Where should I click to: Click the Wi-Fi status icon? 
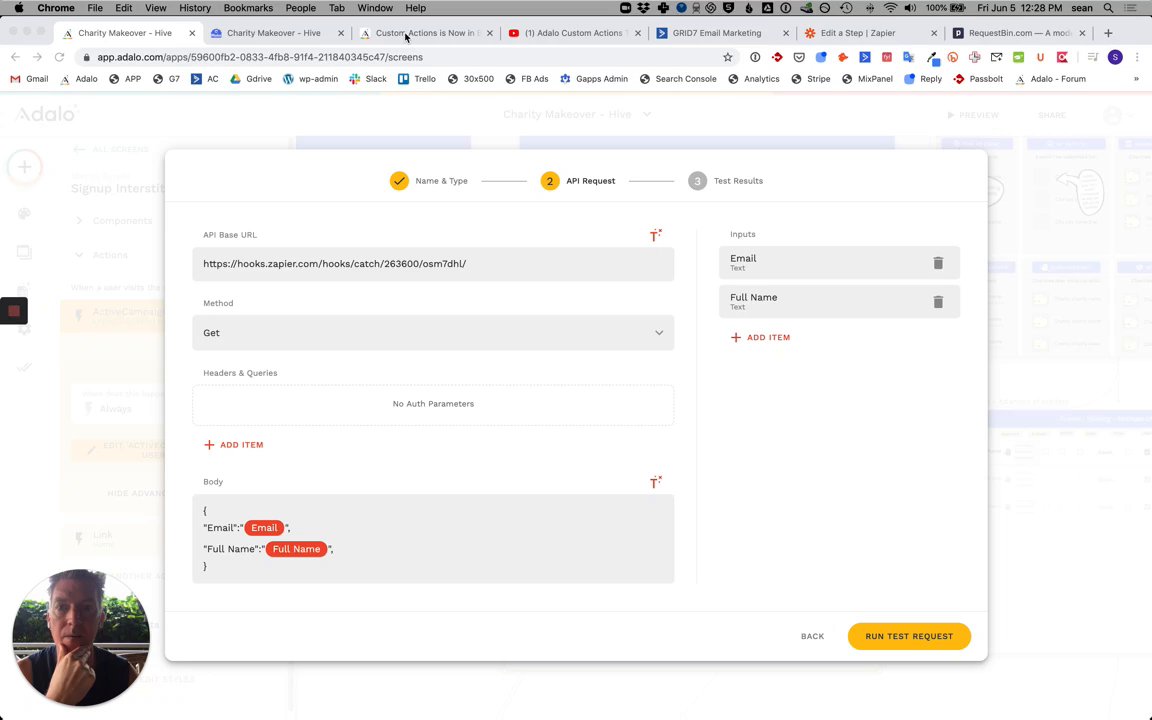[x=890, y=8]
